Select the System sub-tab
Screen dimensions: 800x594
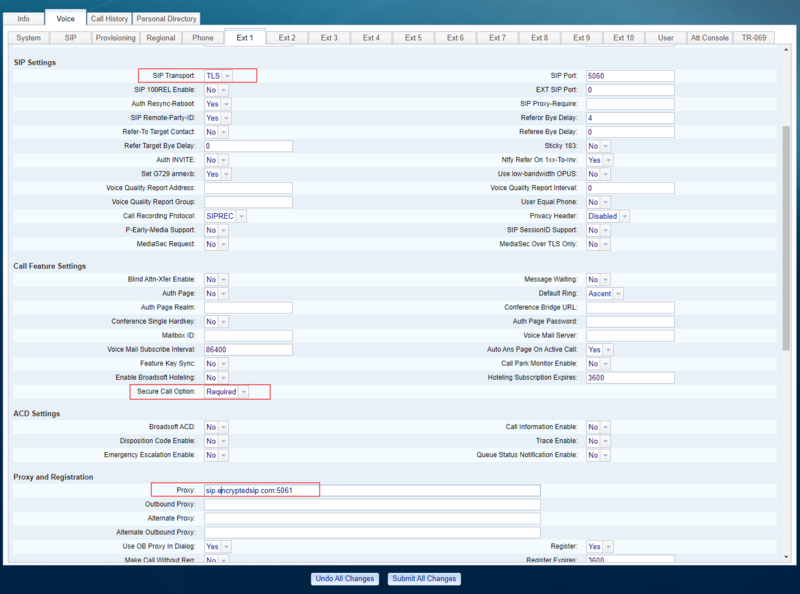pos(29,38)
